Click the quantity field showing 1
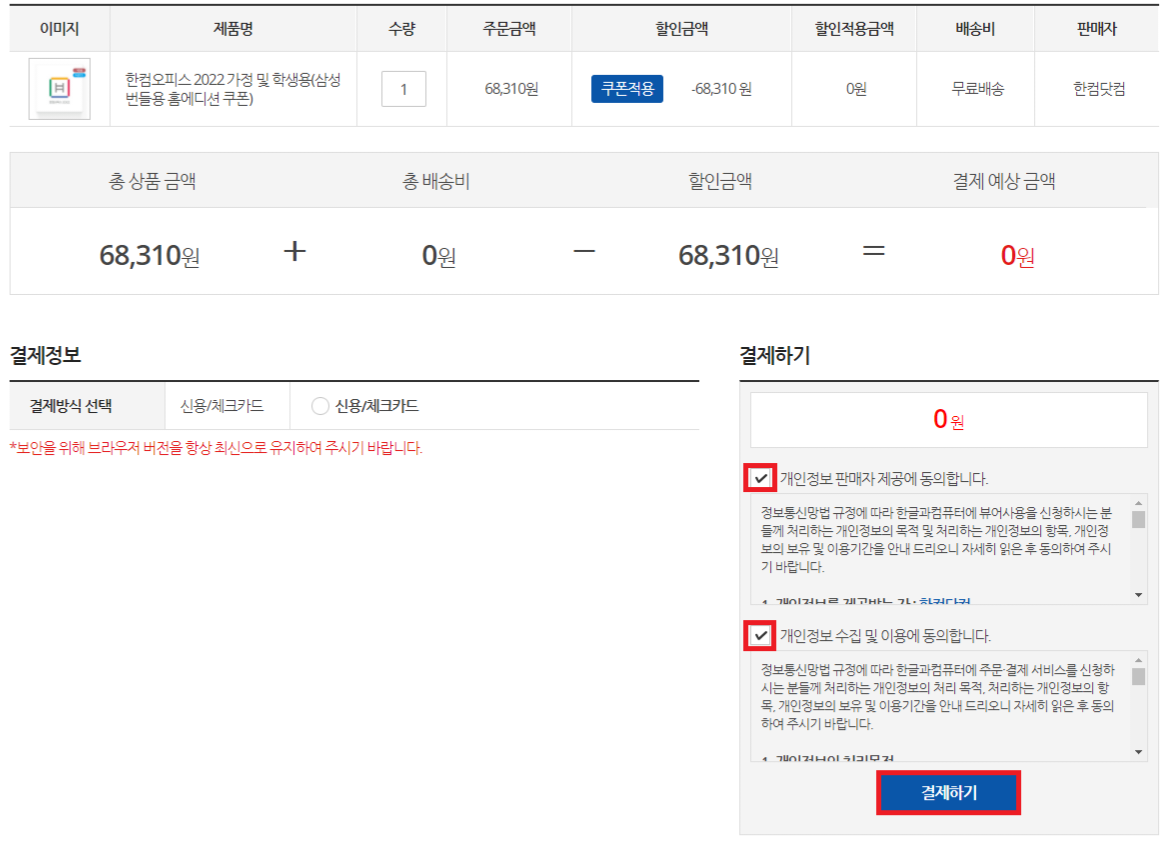 [x=404, y=89]
